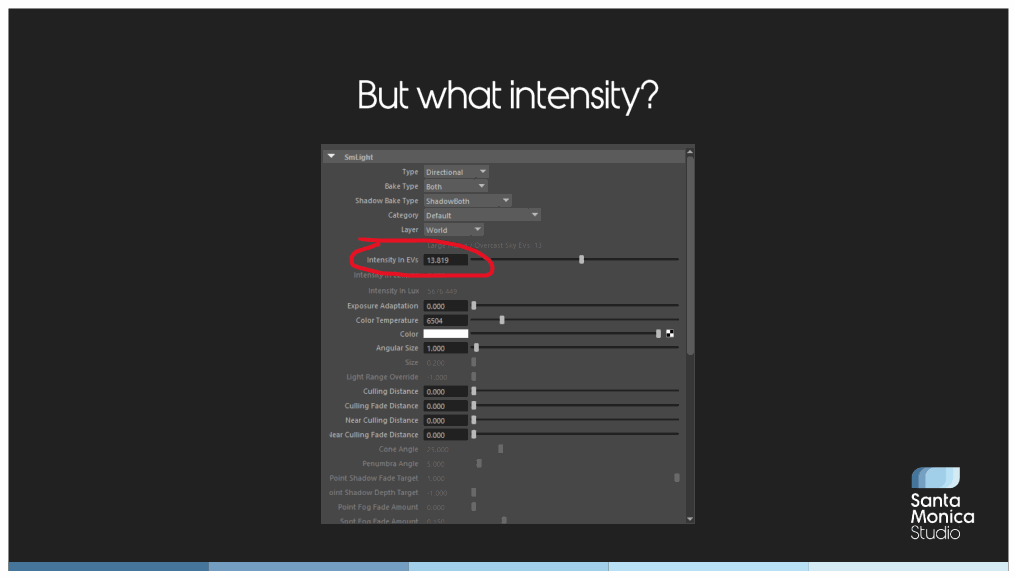
Task: Click the checkered texture map icon beside Color
Action: click(670, 333)
